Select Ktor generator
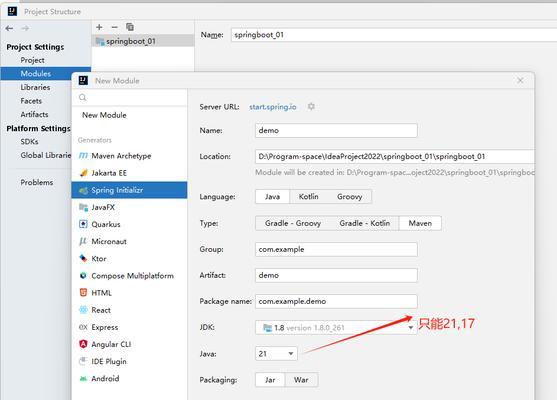557x400 pixels. coord(129,259)
